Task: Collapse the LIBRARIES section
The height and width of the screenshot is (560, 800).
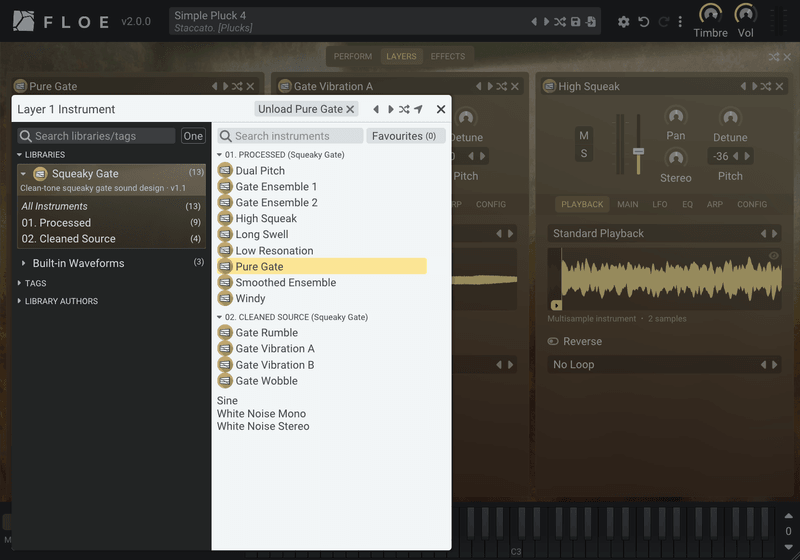Action: coord(41,155)
